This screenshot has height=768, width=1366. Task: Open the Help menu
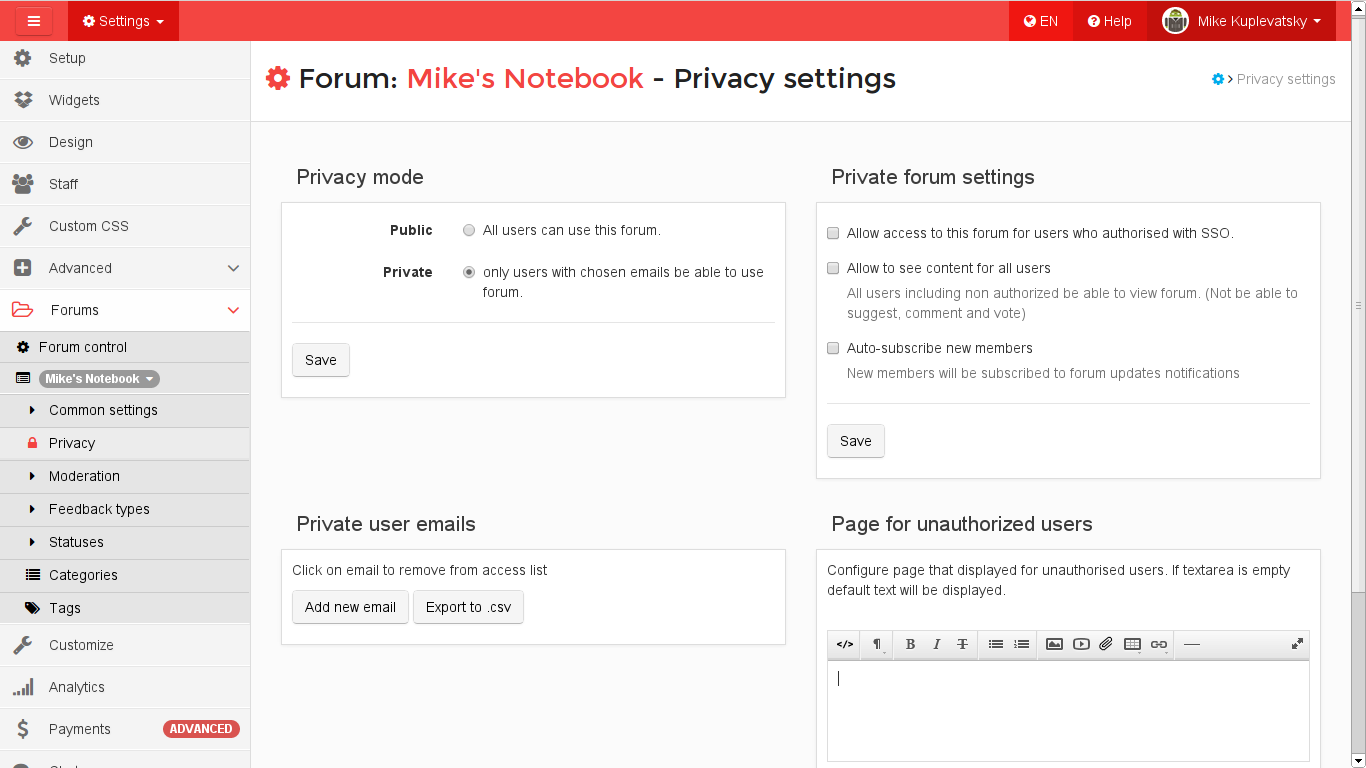pos(1110,21)
